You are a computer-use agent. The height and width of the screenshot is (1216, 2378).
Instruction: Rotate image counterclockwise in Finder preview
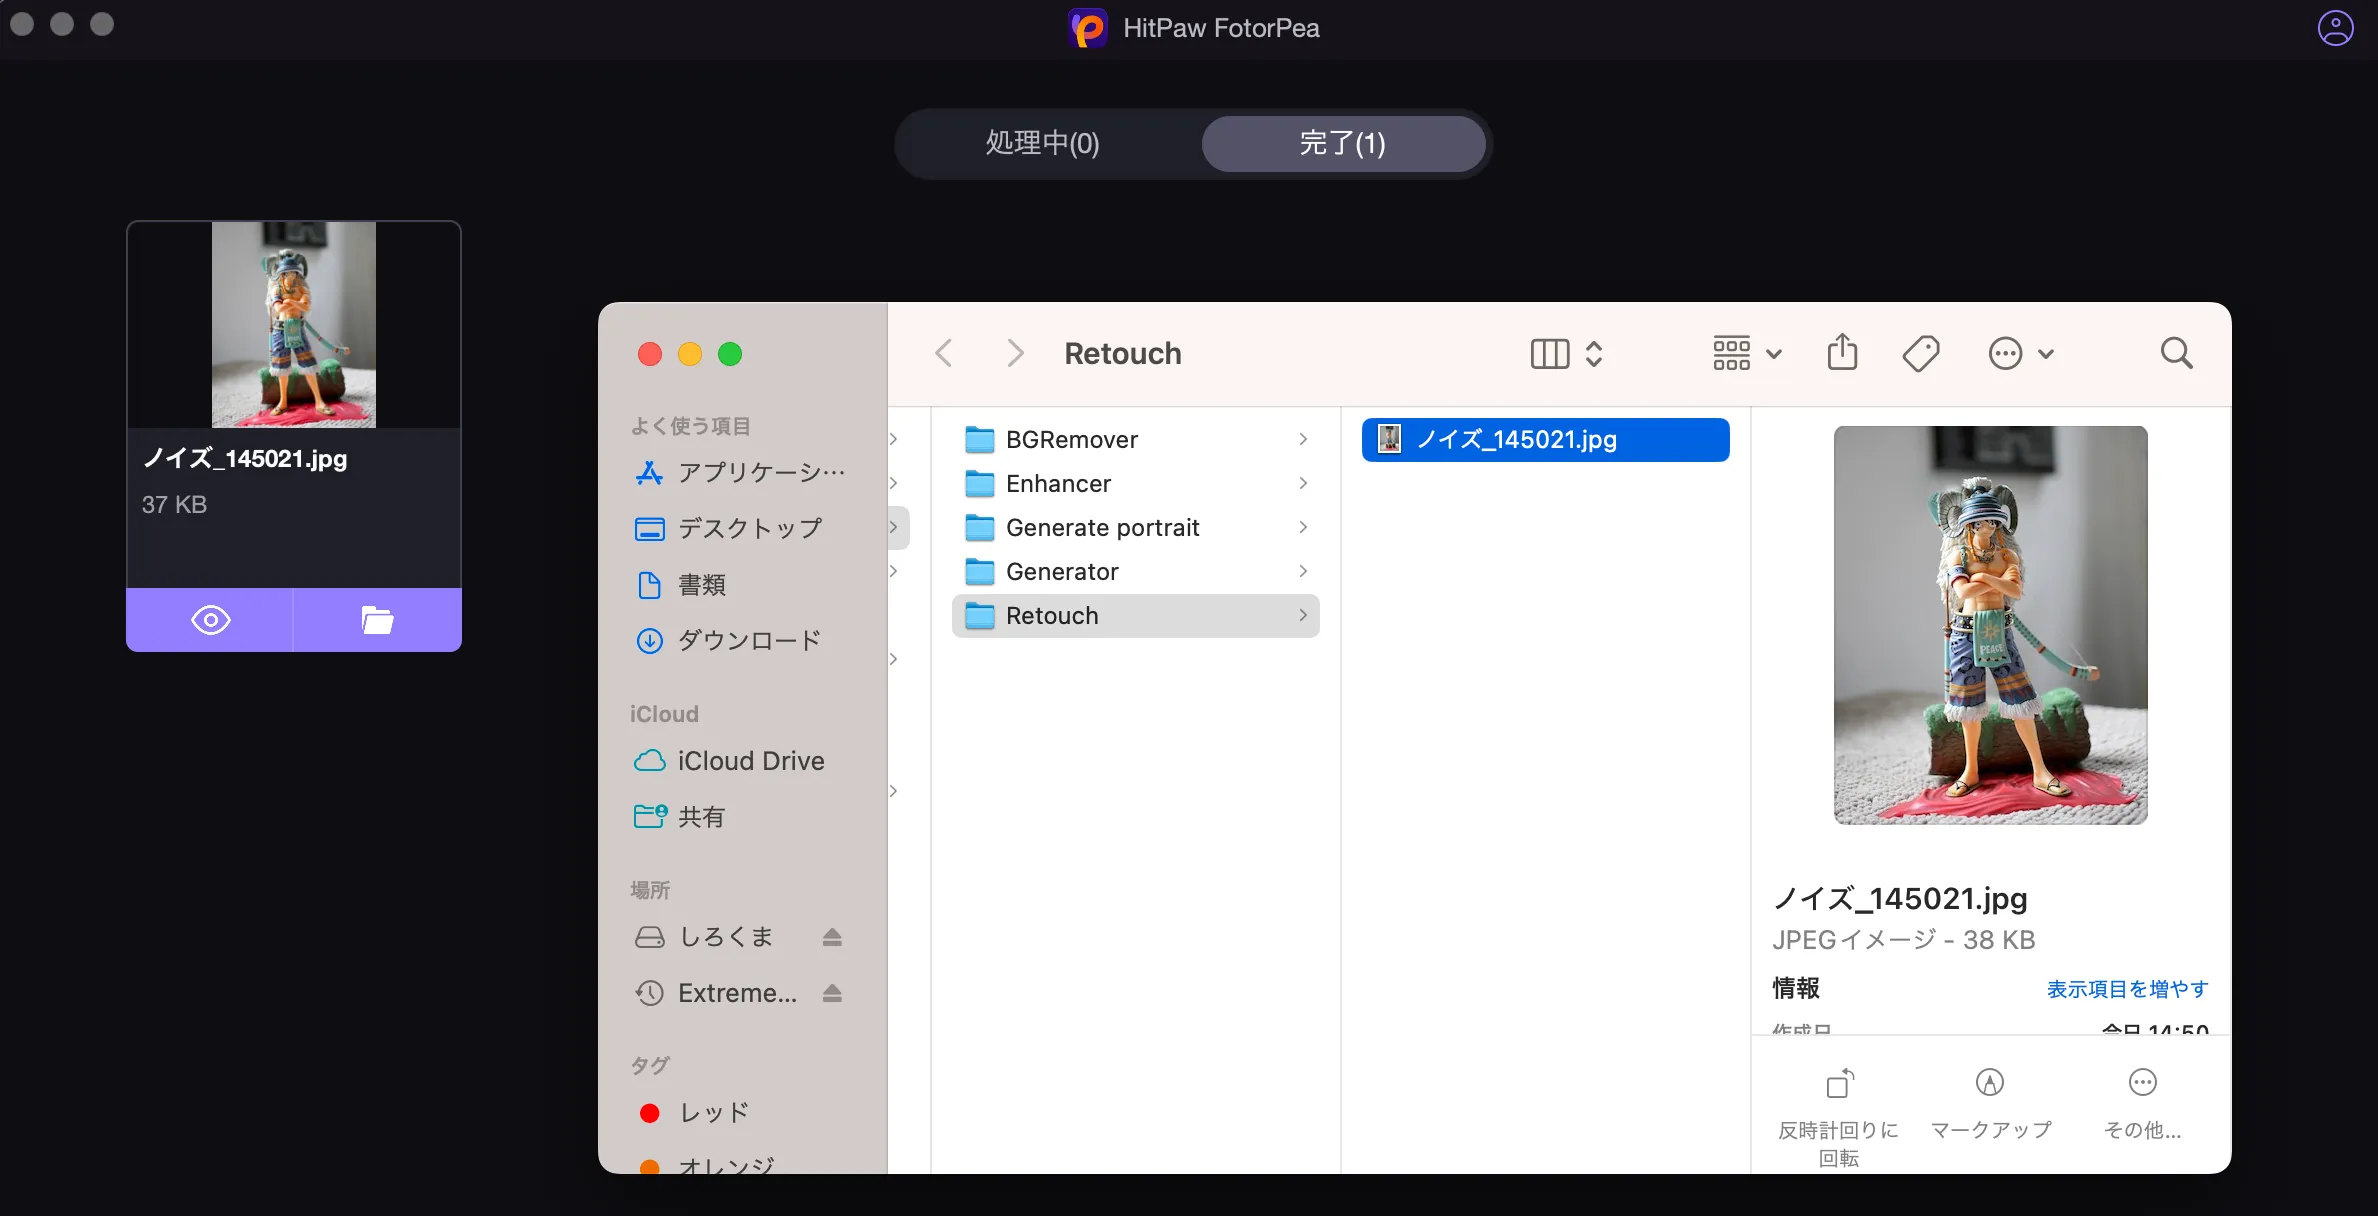coord(1838,1118)
